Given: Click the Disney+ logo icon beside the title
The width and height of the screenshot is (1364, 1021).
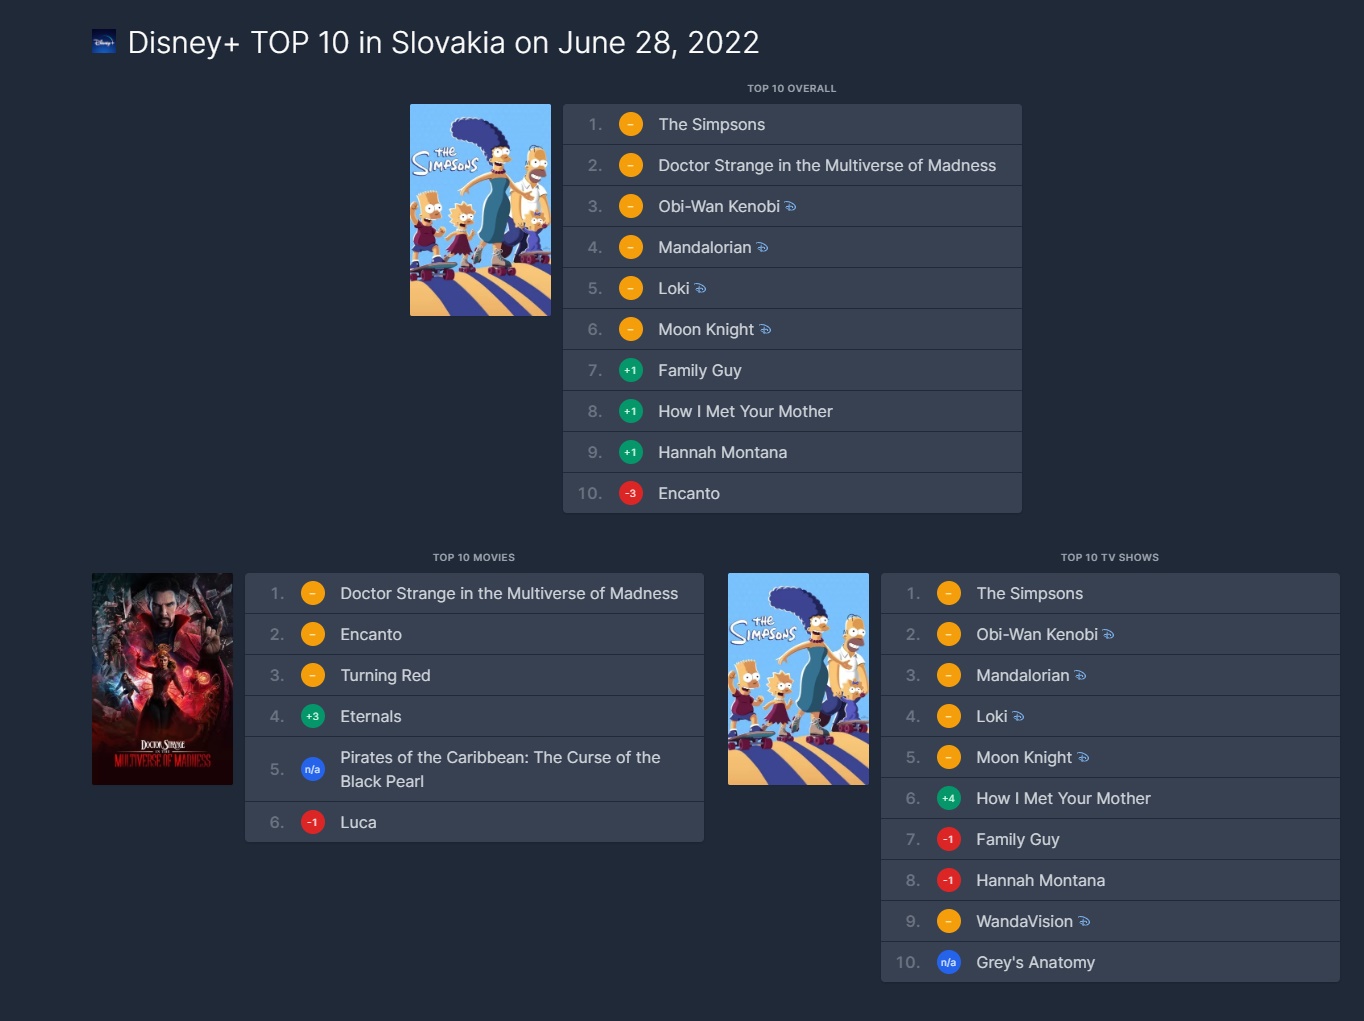Looking at the screenshot, I should [x=104, y=42].
